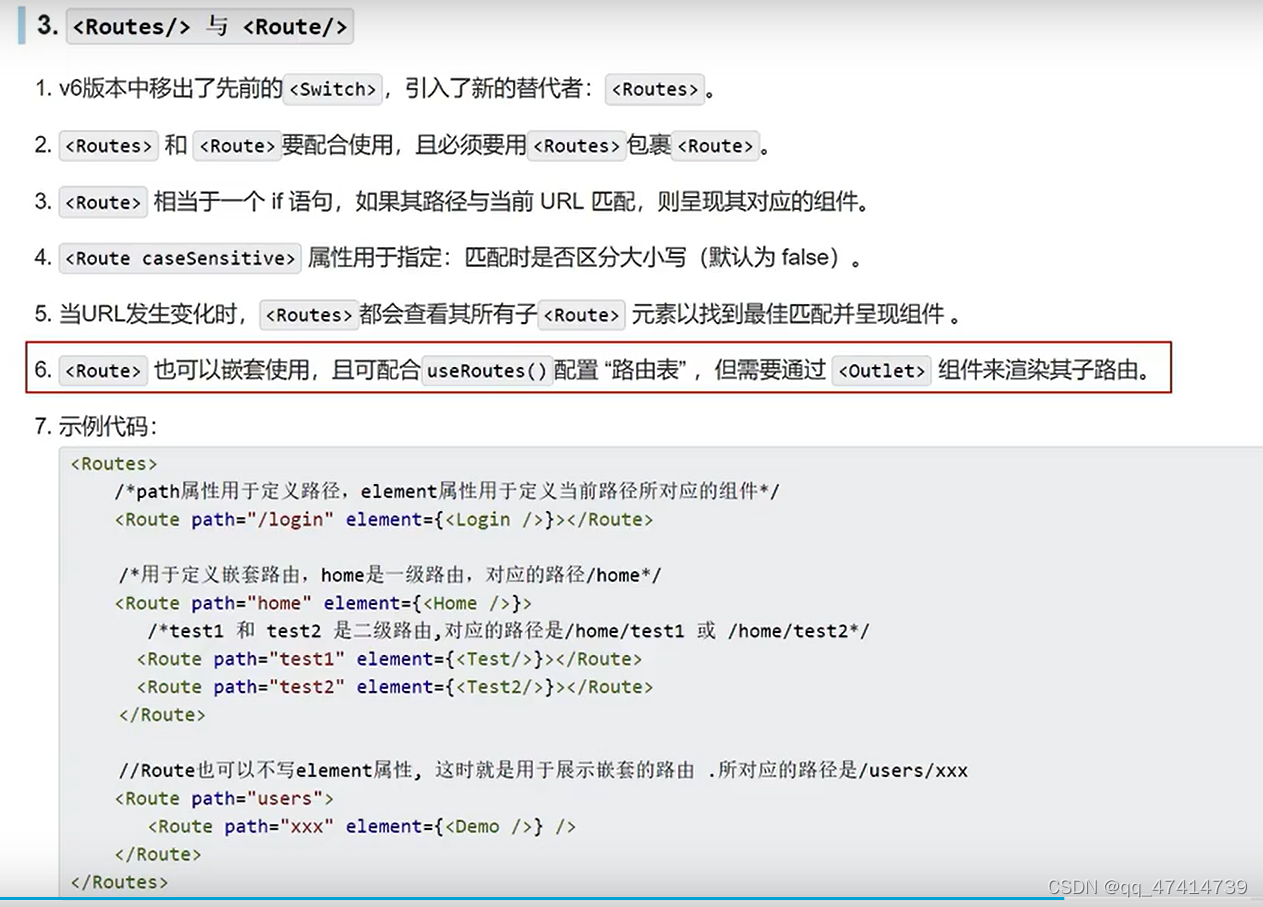Click the code line with path="users"

(x=224, y=798)
